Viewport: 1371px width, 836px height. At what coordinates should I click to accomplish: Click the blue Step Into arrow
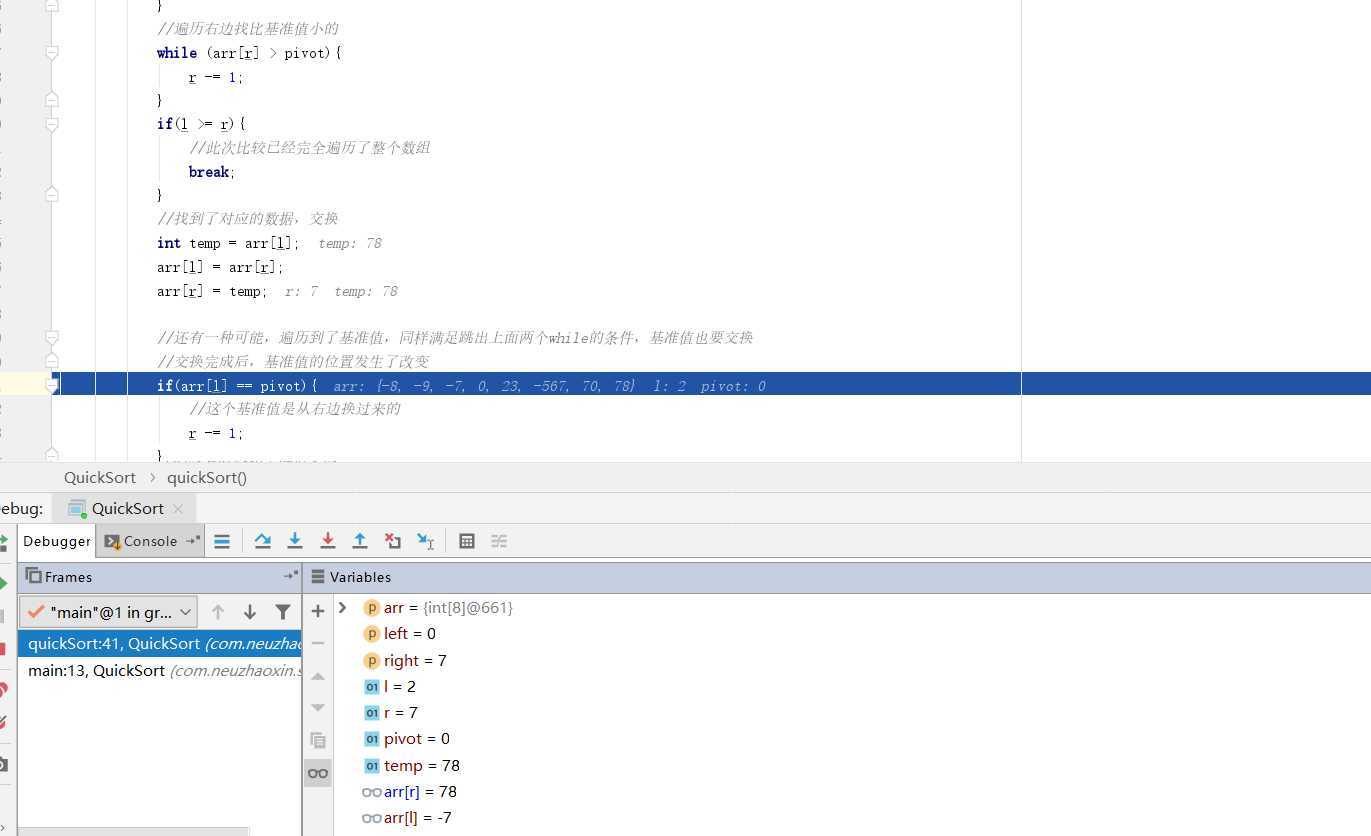coord(295,541)
